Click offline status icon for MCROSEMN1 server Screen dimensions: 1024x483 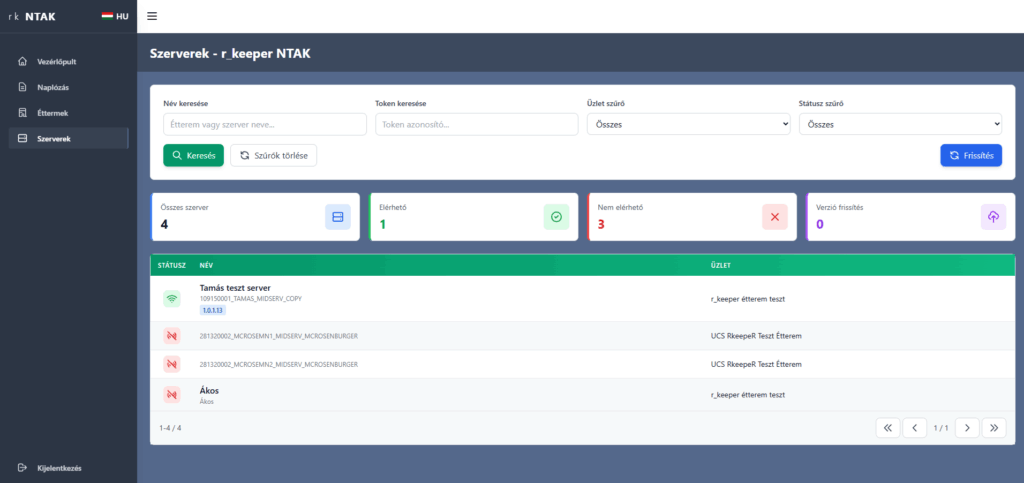172,336
